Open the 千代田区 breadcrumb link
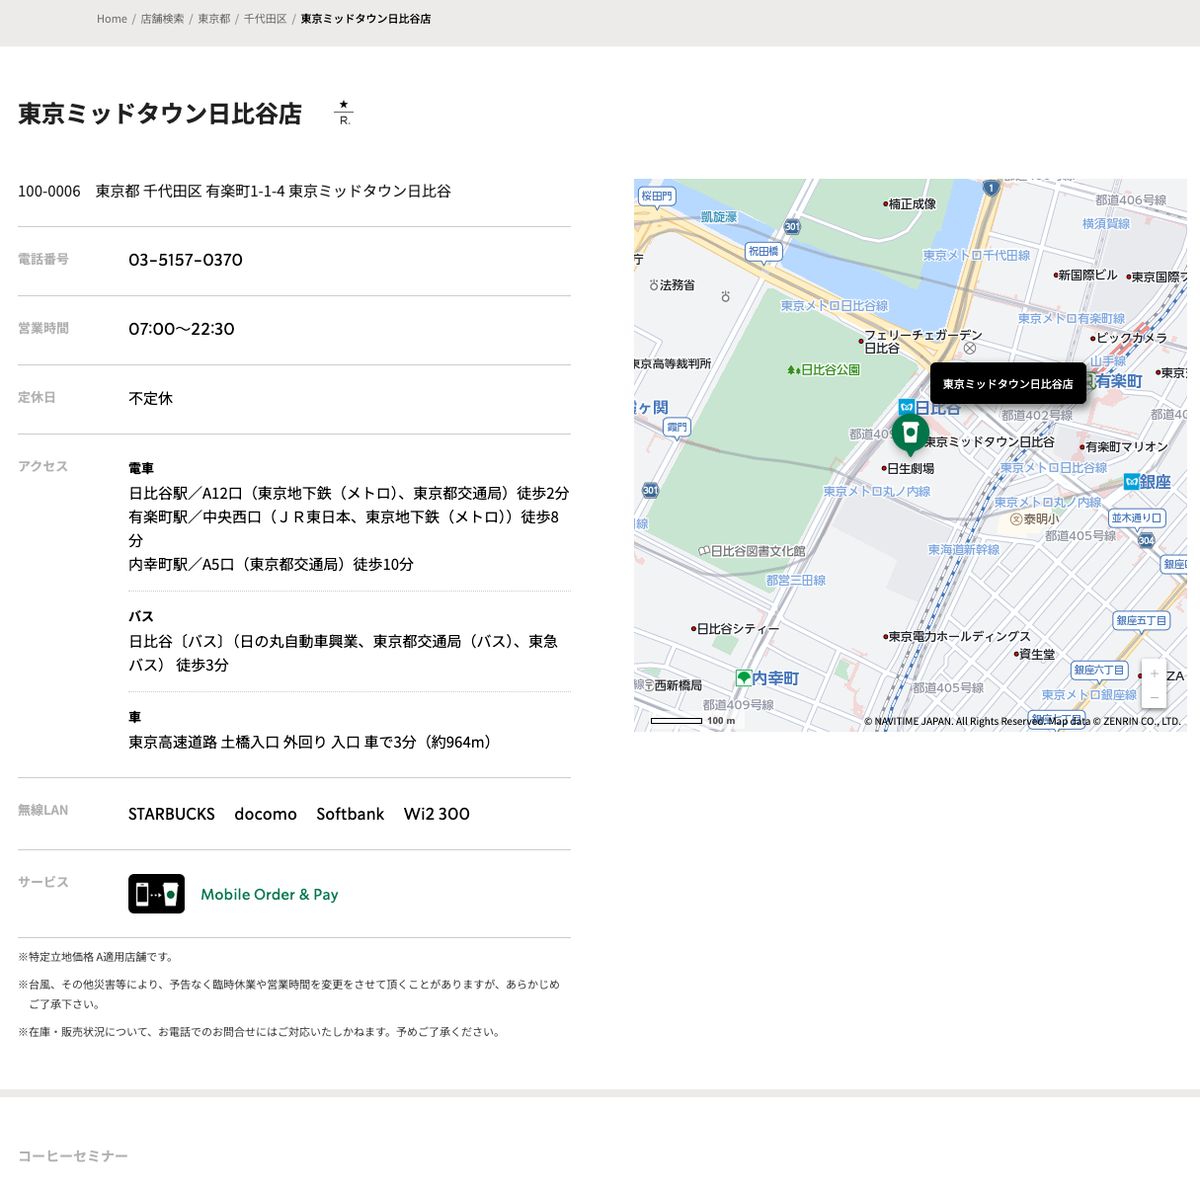The height and width of the screenshot is (1190, 1200). [265, 19]
